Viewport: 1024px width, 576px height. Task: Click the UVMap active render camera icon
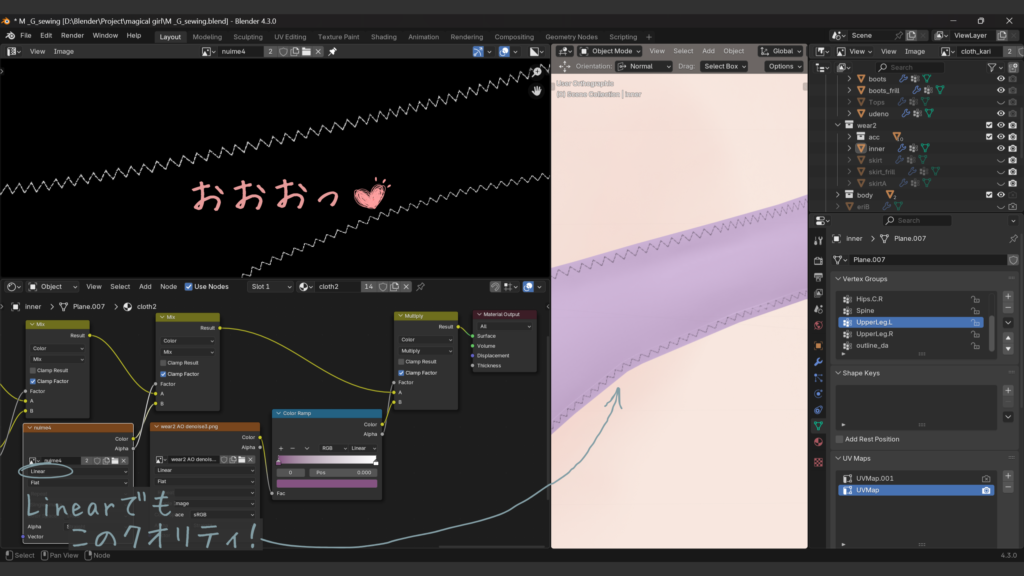coord(986,491)
